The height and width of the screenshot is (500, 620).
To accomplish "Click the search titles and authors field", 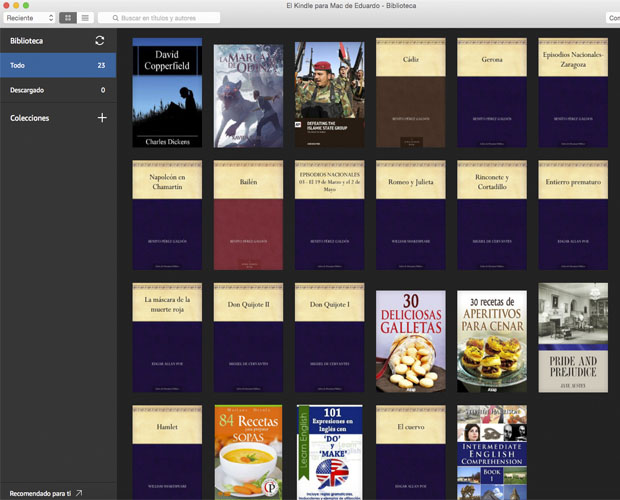I will tap(159, 18).
